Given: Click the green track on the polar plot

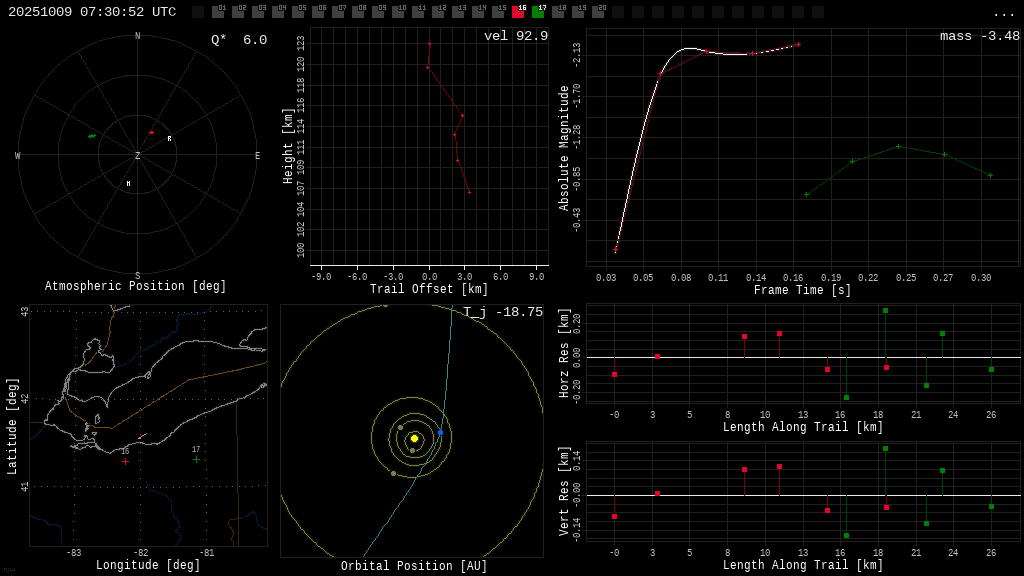Looking at the screenshot, I should [x=92, y=136].
